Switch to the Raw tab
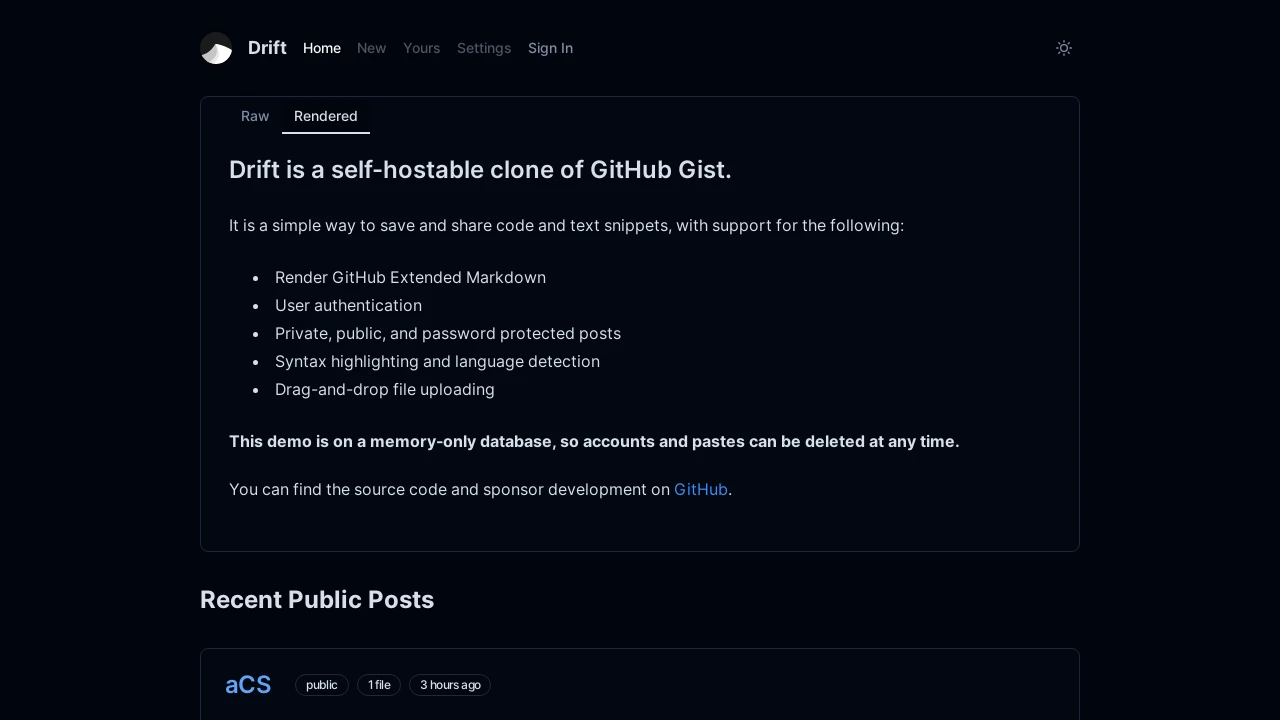The height and width of the screenshot is (720, 1280). pyautogui.click(x=255, y=116)
